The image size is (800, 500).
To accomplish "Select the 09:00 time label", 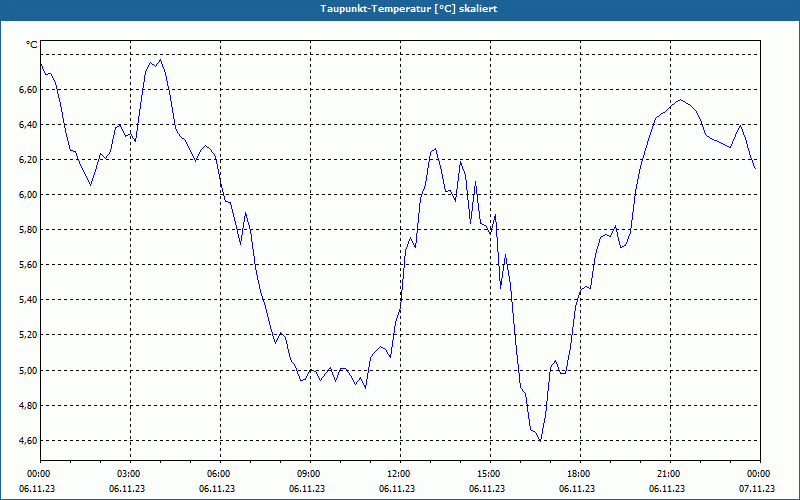I will point(307,474).
